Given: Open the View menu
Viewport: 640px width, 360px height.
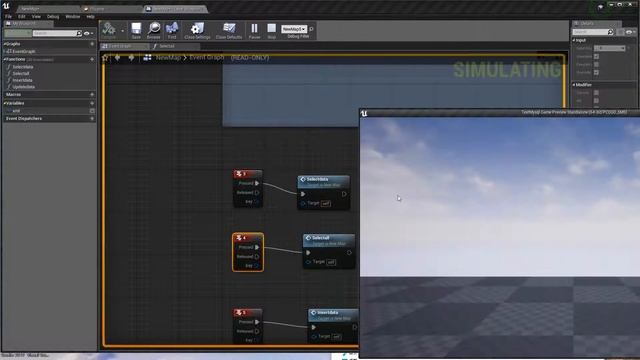Looking at the screenshot, I should tap(36, 16).
